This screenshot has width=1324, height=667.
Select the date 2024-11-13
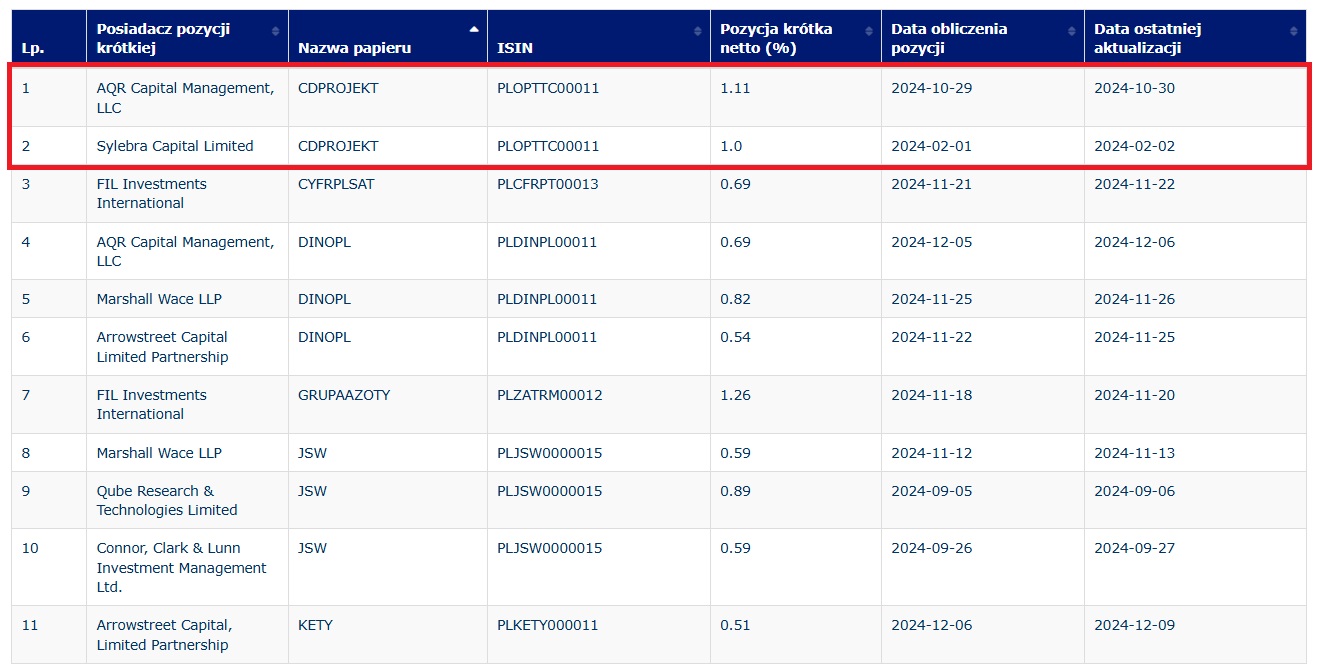[1135, 453]
